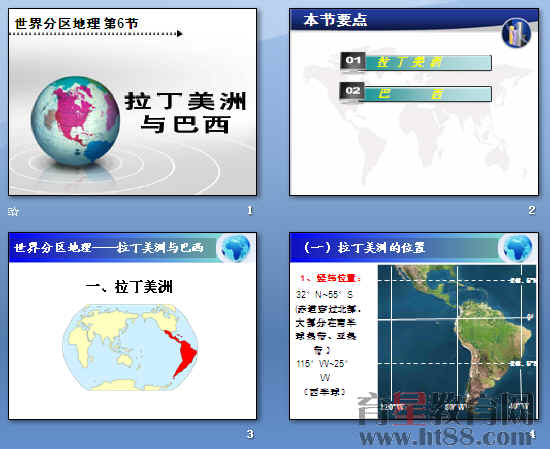Click the 02 number badge
550x449 pixels.
[353, 91]
